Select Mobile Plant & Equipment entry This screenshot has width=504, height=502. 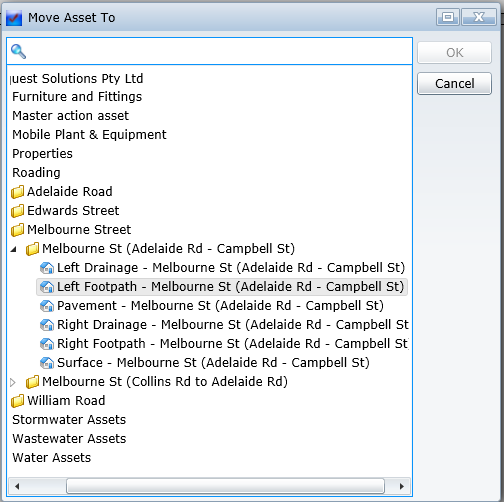89,135
